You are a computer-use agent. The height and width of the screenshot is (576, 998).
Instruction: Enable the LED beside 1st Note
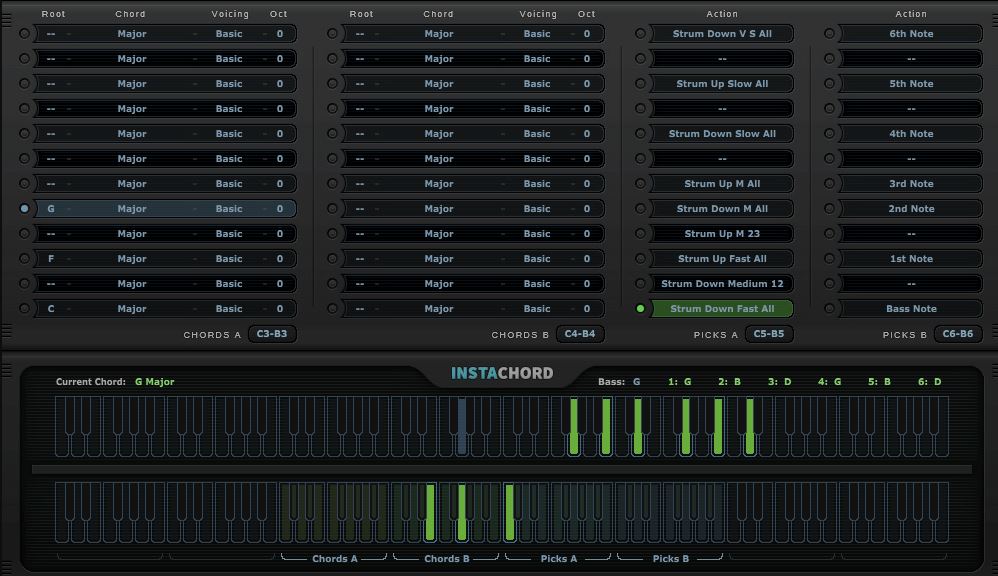829,258
